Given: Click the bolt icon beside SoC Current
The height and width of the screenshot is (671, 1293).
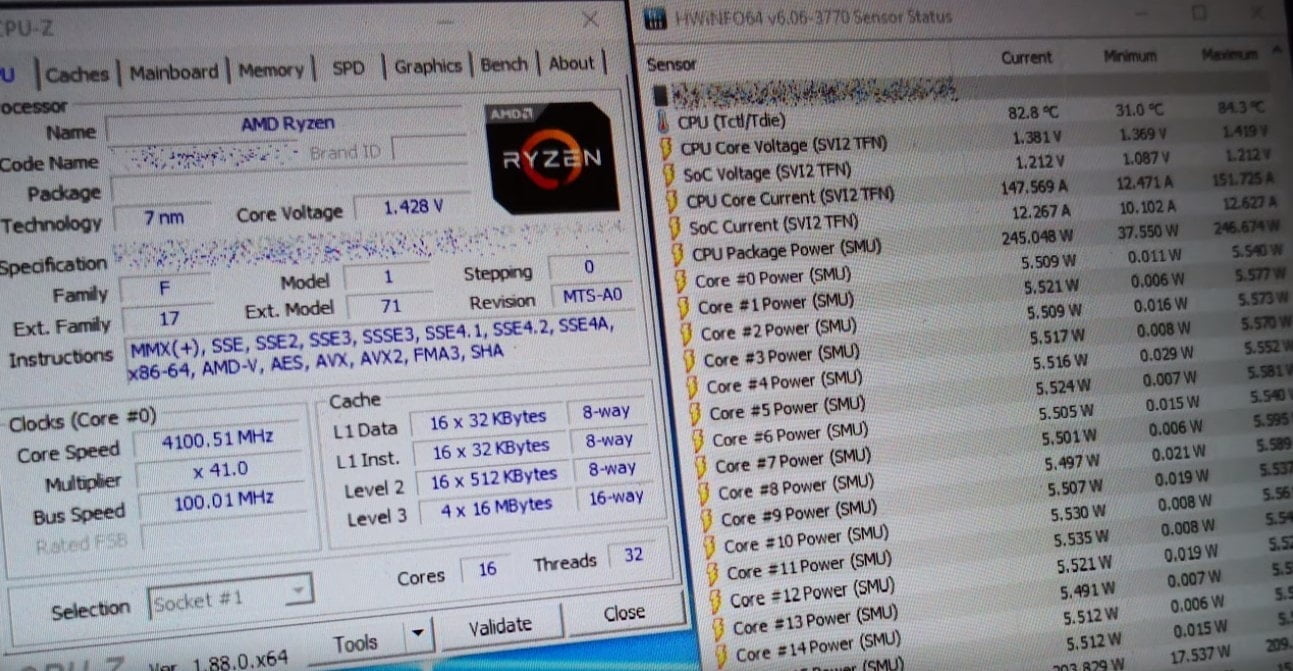Looking at the screenshot, I should (677, 228).
